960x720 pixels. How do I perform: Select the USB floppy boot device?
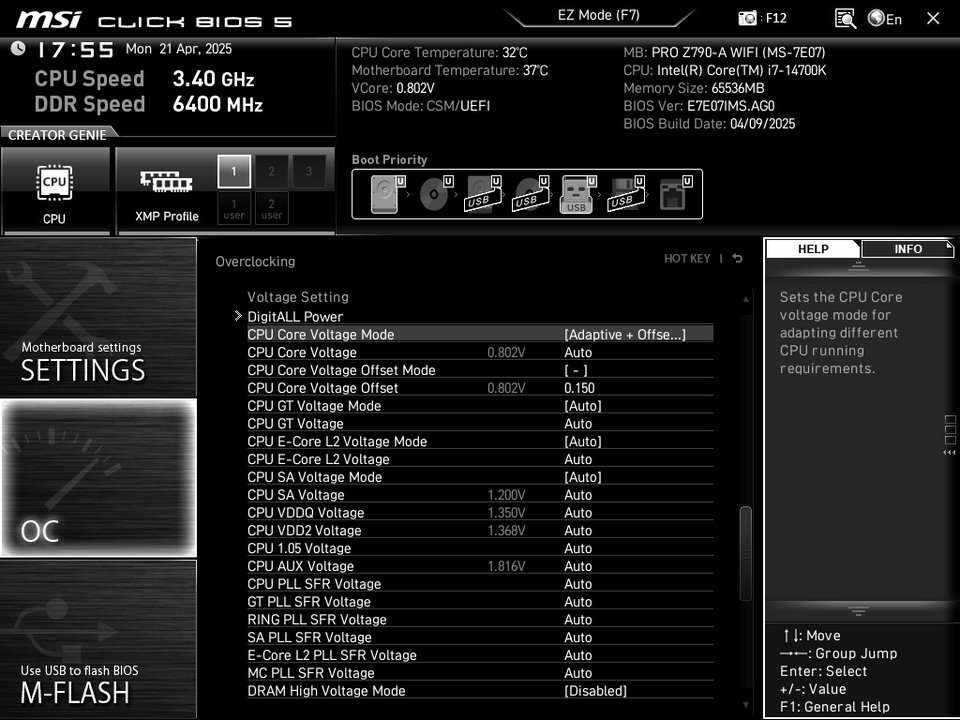click(x=626, y=194)
